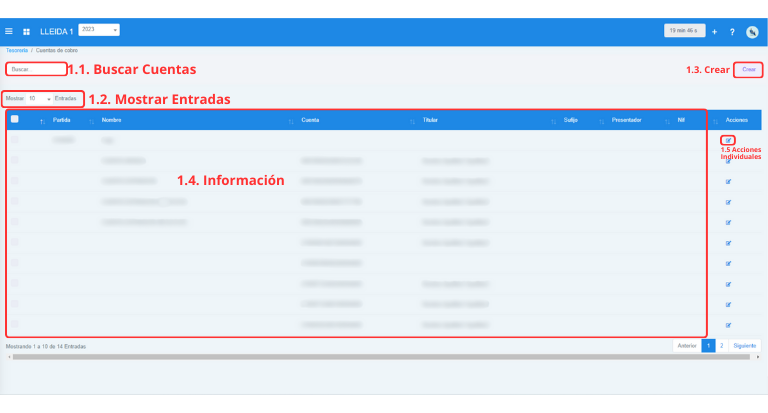
Task: Tick the checkbox of the third table row
Action: pyautogui.click(x=15, y=181)
